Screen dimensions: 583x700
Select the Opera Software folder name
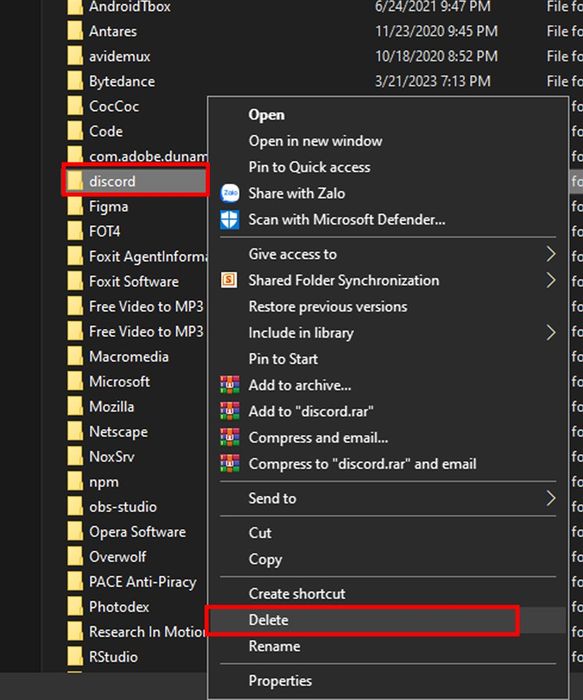click(x=137, y=532)
